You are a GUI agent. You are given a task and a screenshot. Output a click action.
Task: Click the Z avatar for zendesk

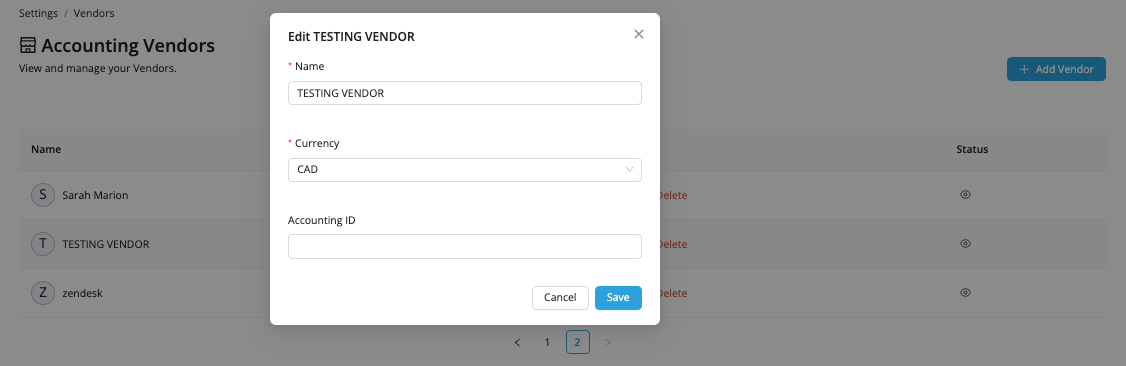tap(43, 293)
